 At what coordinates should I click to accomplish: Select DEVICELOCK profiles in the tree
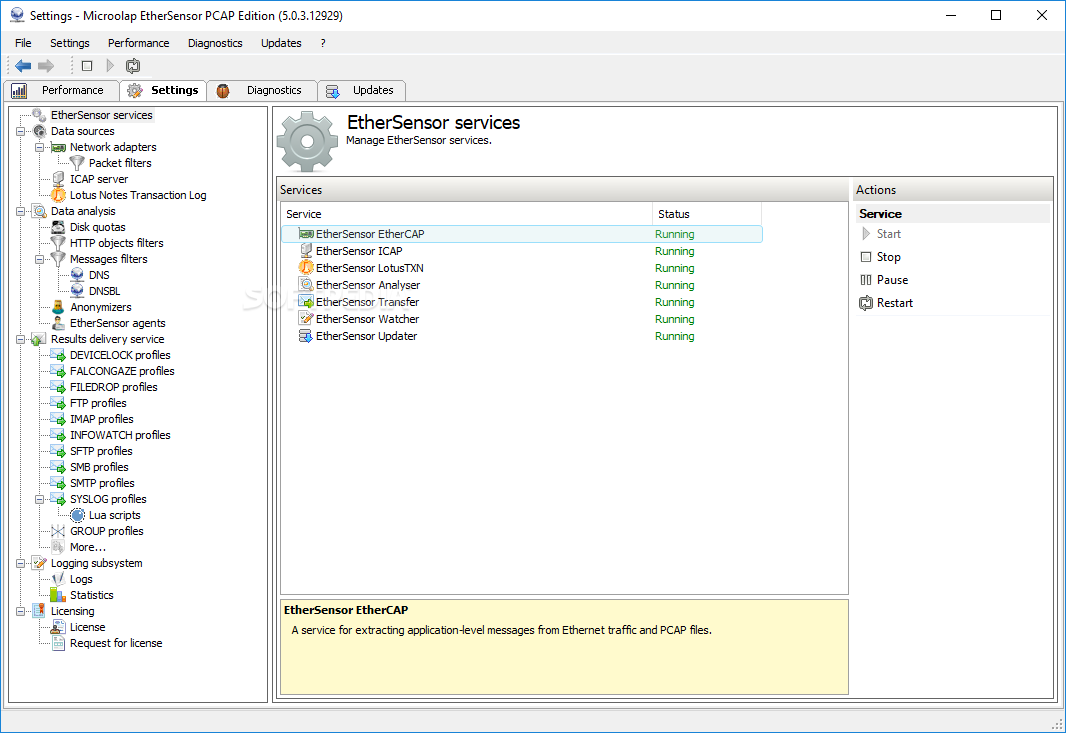(120, 355)
